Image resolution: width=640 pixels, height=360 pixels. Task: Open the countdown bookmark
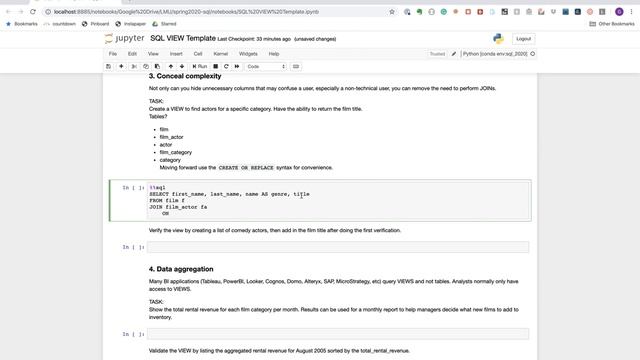[60, 24]
